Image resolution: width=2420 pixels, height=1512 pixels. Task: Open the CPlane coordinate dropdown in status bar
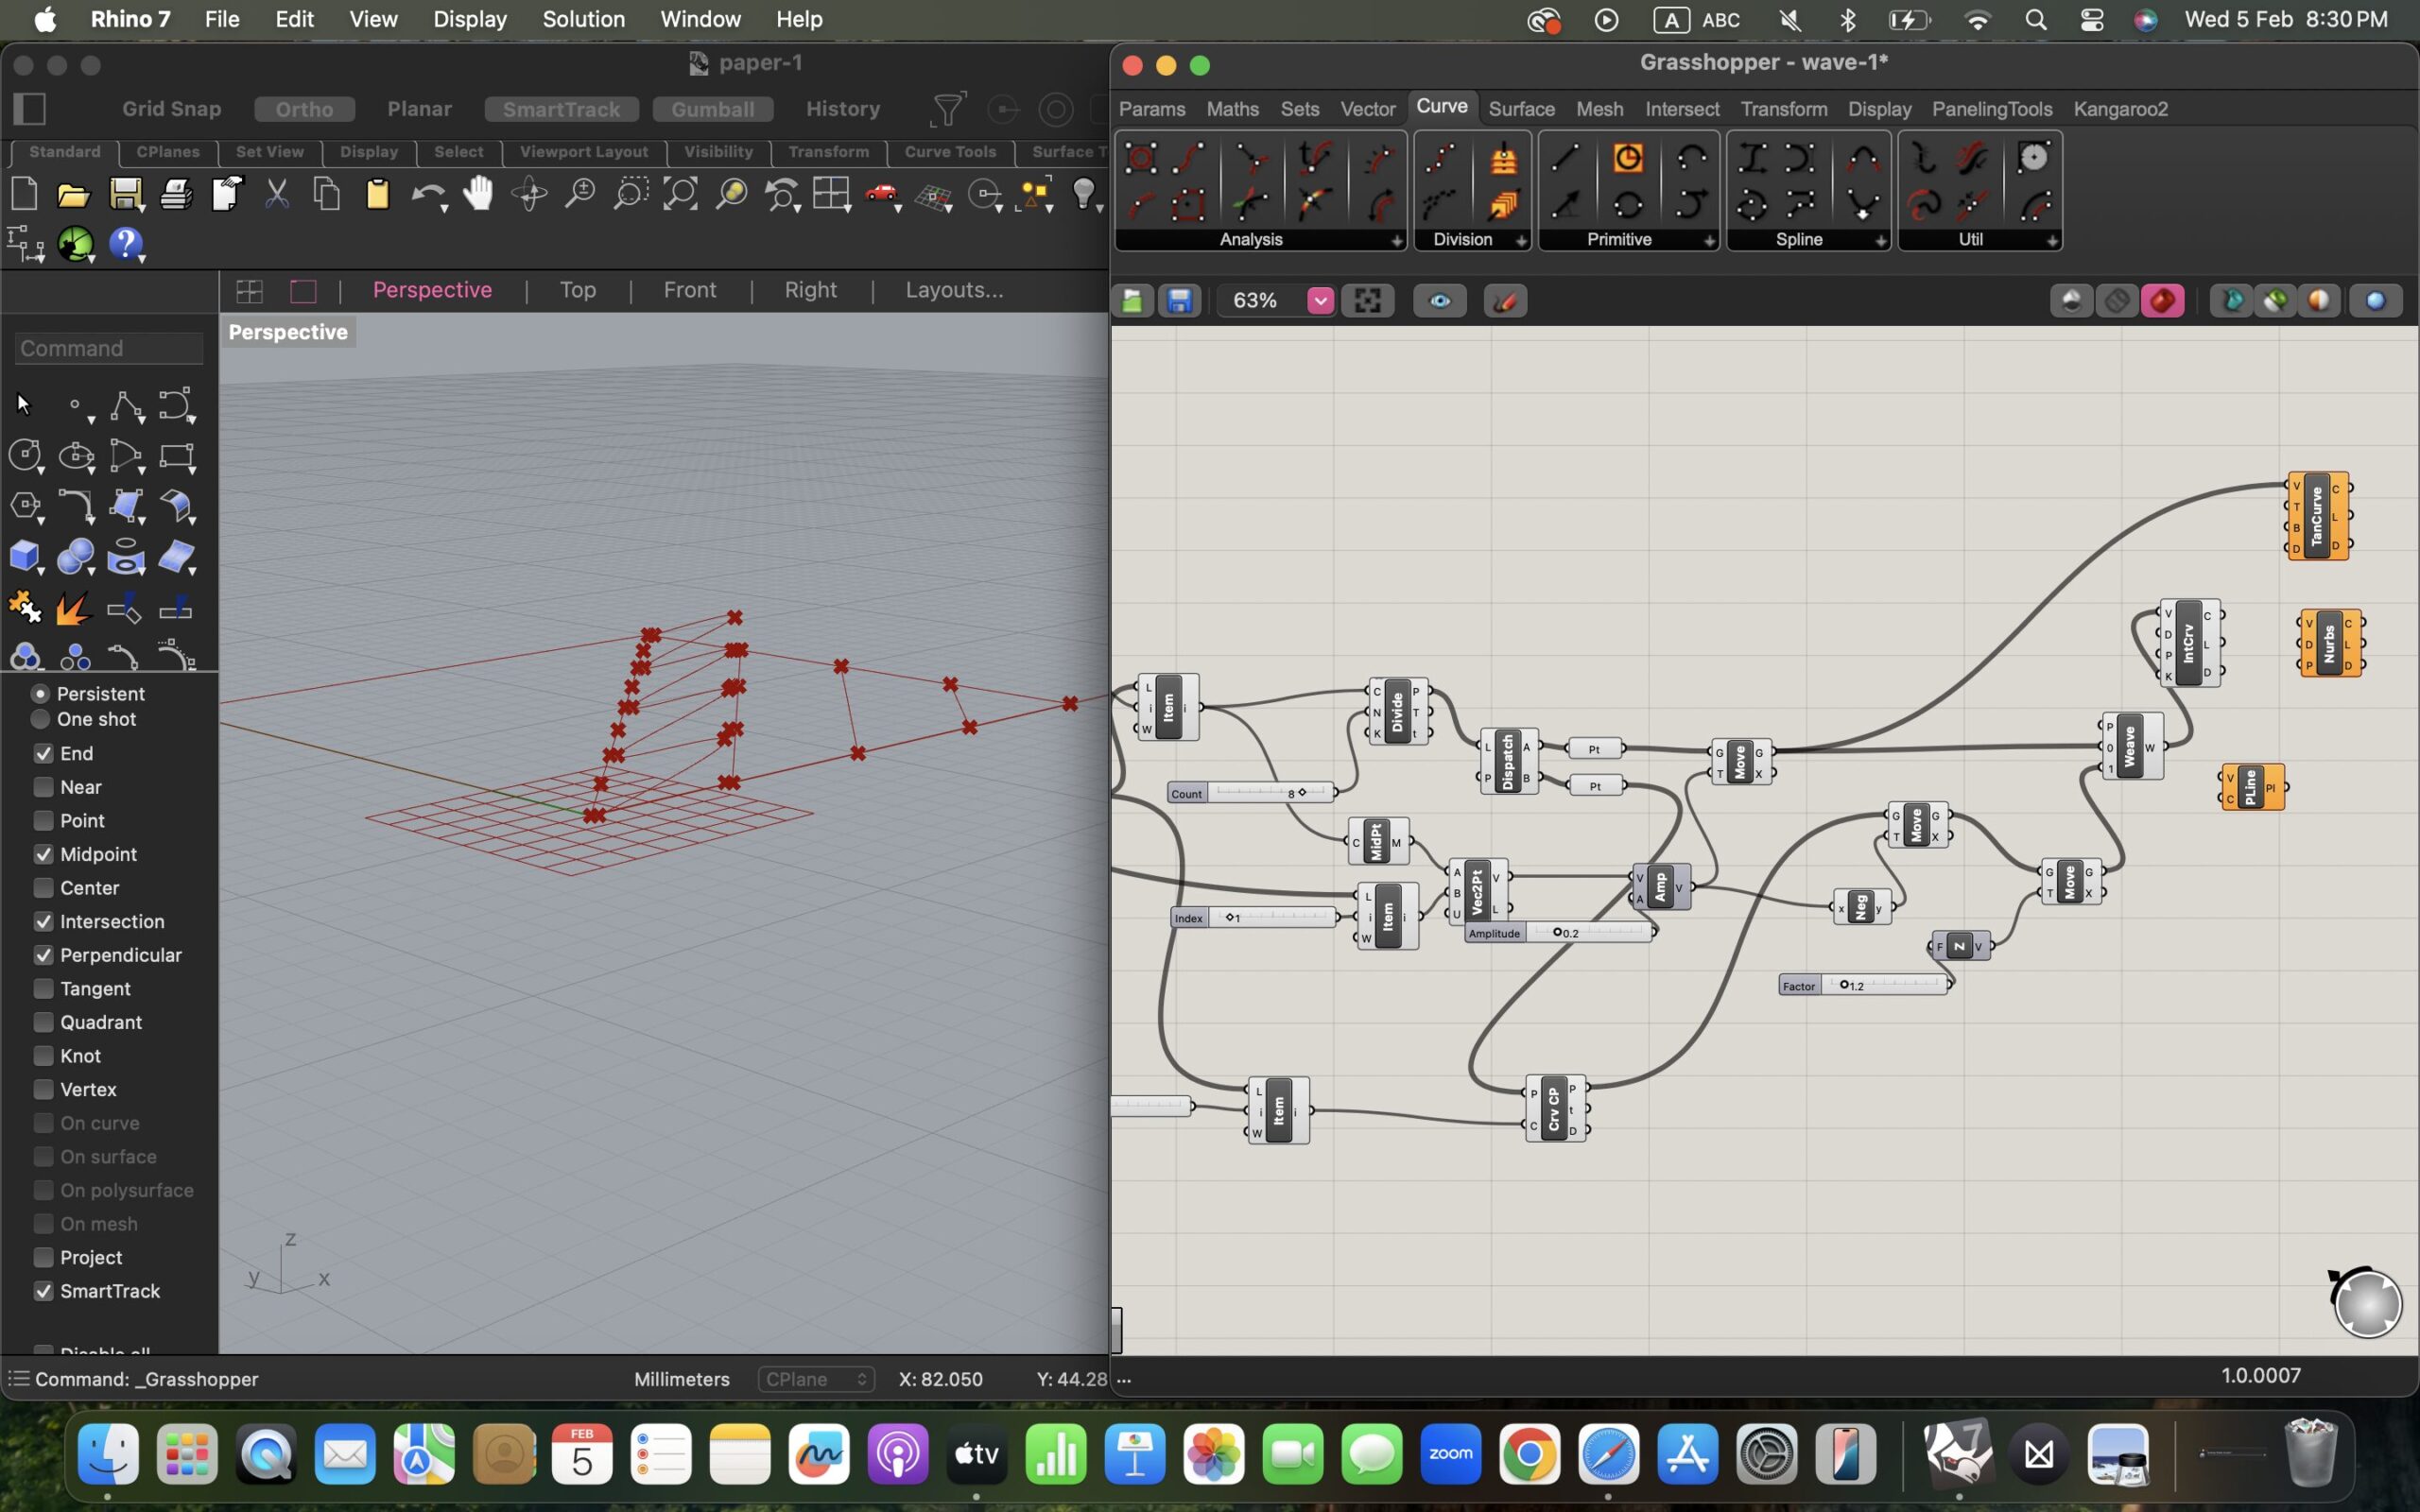[x=816, y=1379]
